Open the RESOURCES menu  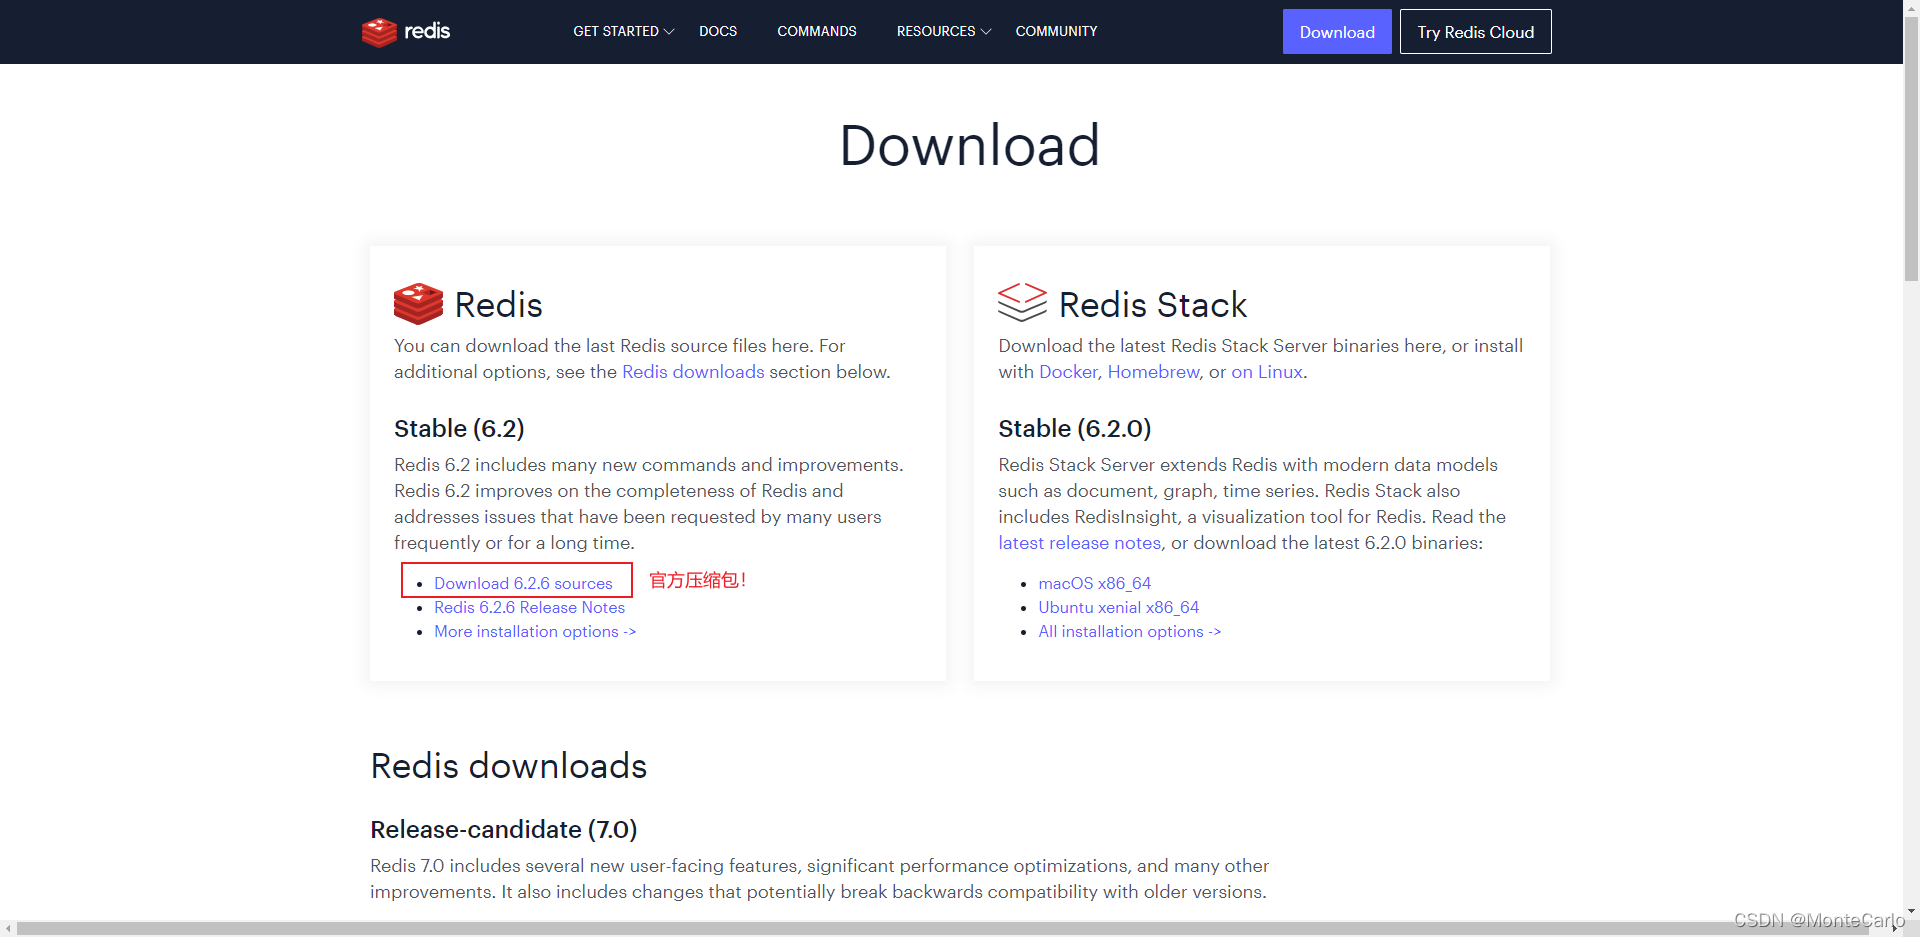coord(936,32)
